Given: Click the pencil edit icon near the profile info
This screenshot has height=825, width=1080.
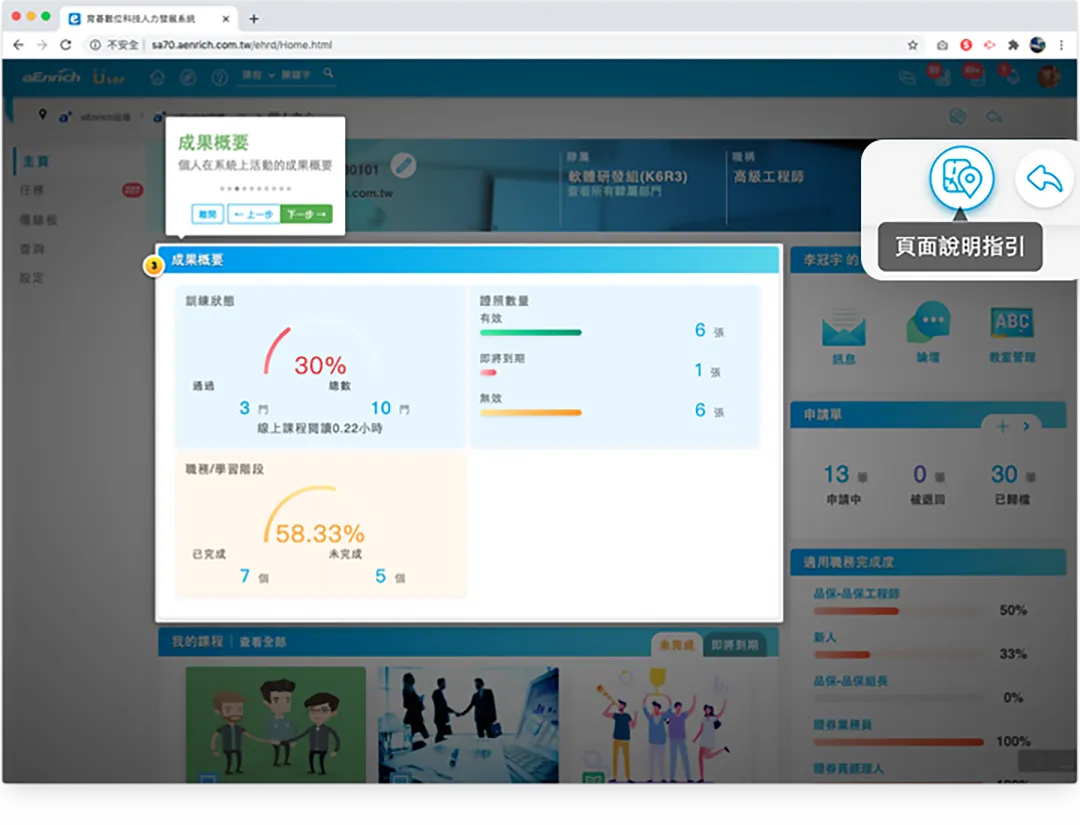Looking at the screenshot, I should [403, 167].
